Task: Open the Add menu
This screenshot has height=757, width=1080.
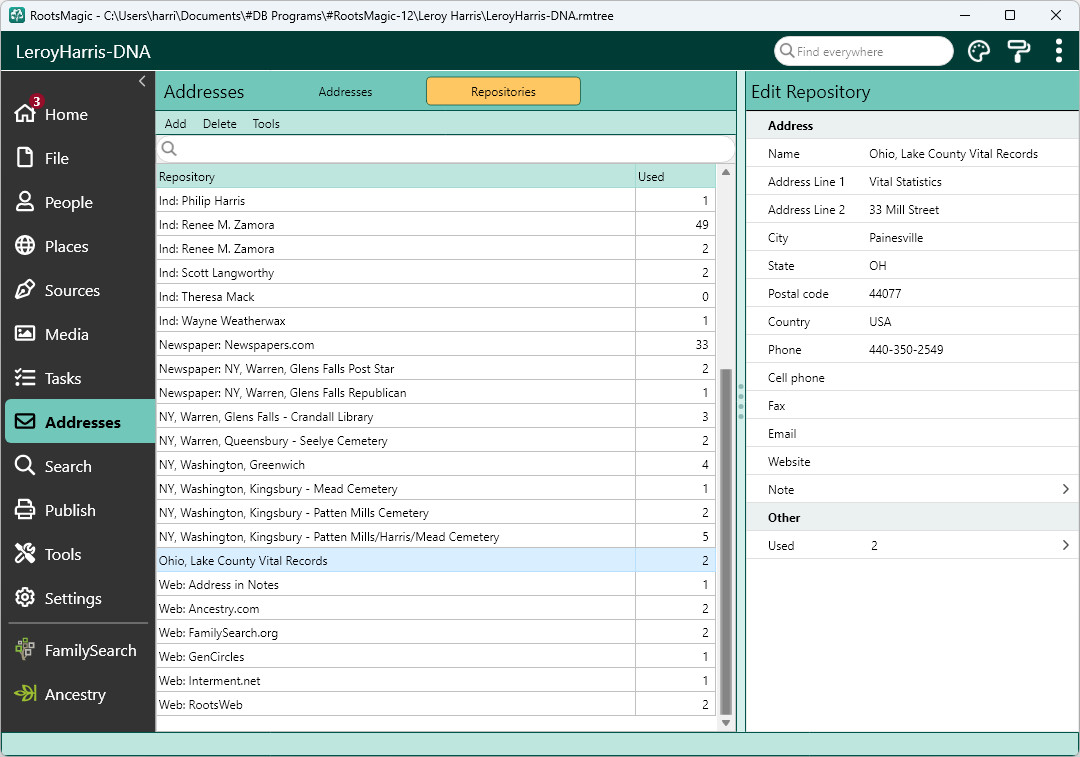Action: point(176,123)
